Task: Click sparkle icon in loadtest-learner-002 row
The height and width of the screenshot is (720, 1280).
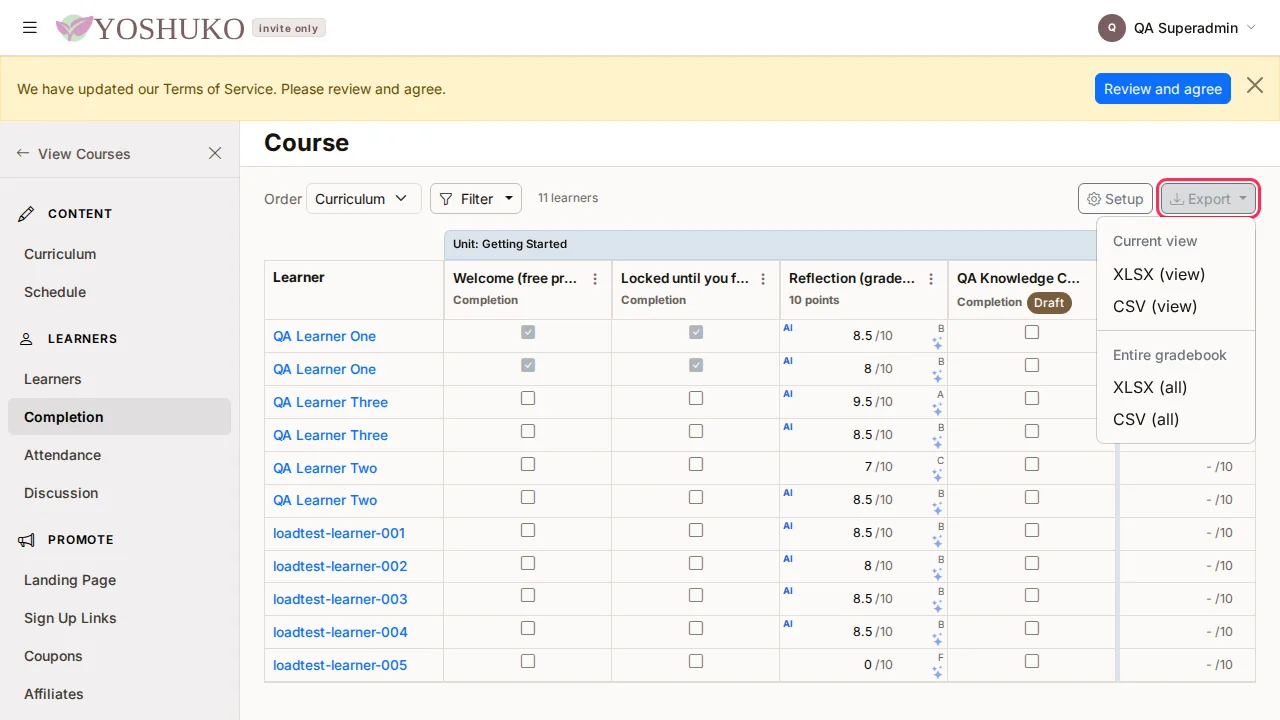Action: [x=937, y=574]
